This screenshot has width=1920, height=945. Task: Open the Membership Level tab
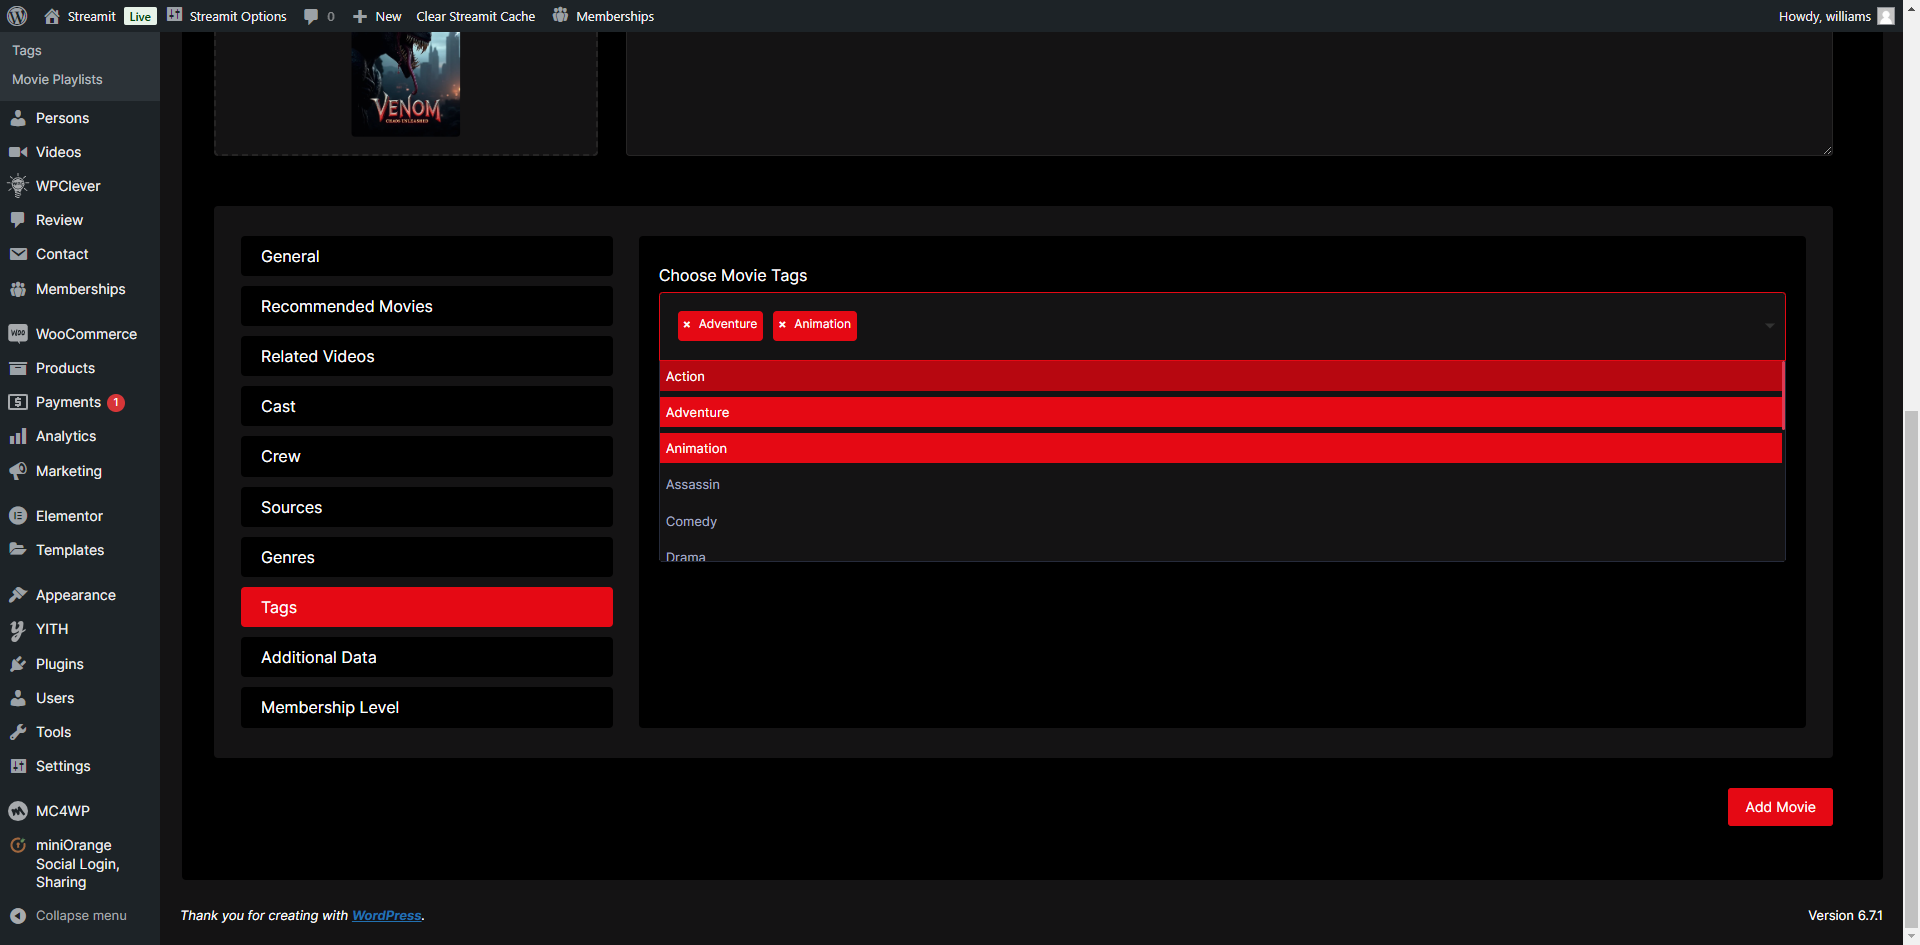pyautogui.click(x=427, y=707)
